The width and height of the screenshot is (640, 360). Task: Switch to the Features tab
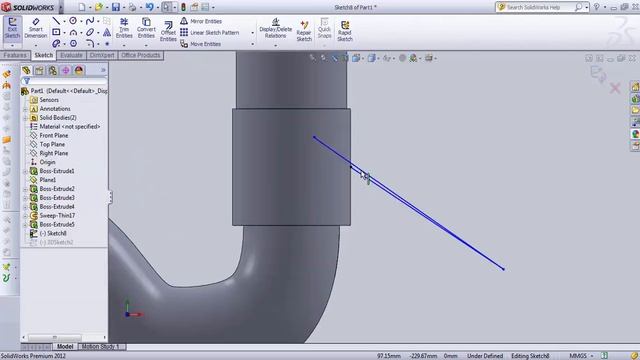point(15,55)
